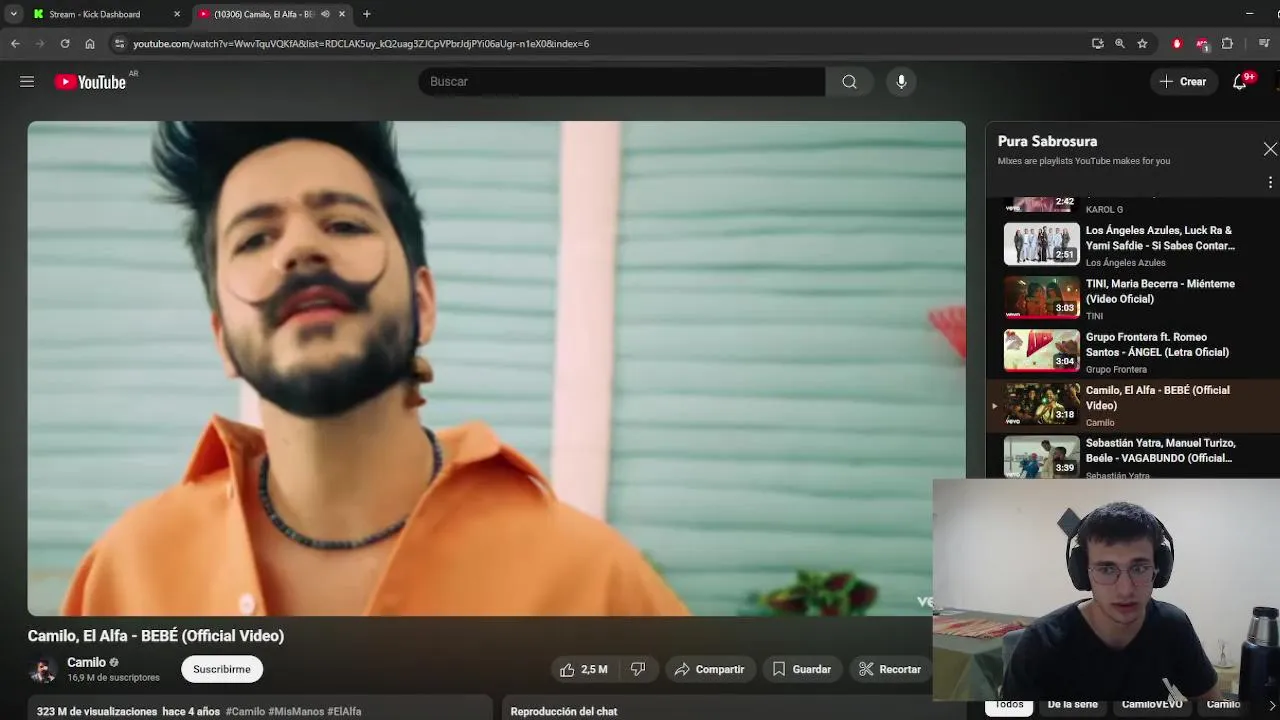
Task: Open the zoom magnifier in address bar
Action: coord(1119,44)
